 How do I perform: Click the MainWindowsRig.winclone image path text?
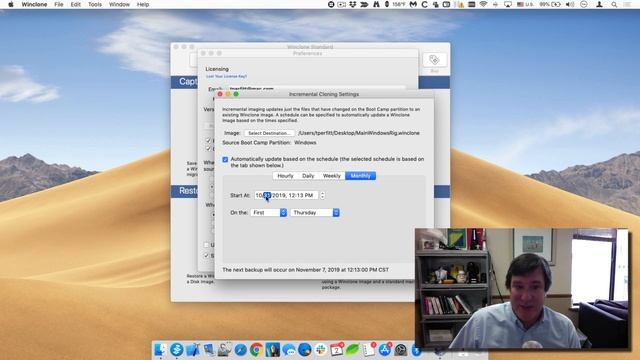click(359, 133)
